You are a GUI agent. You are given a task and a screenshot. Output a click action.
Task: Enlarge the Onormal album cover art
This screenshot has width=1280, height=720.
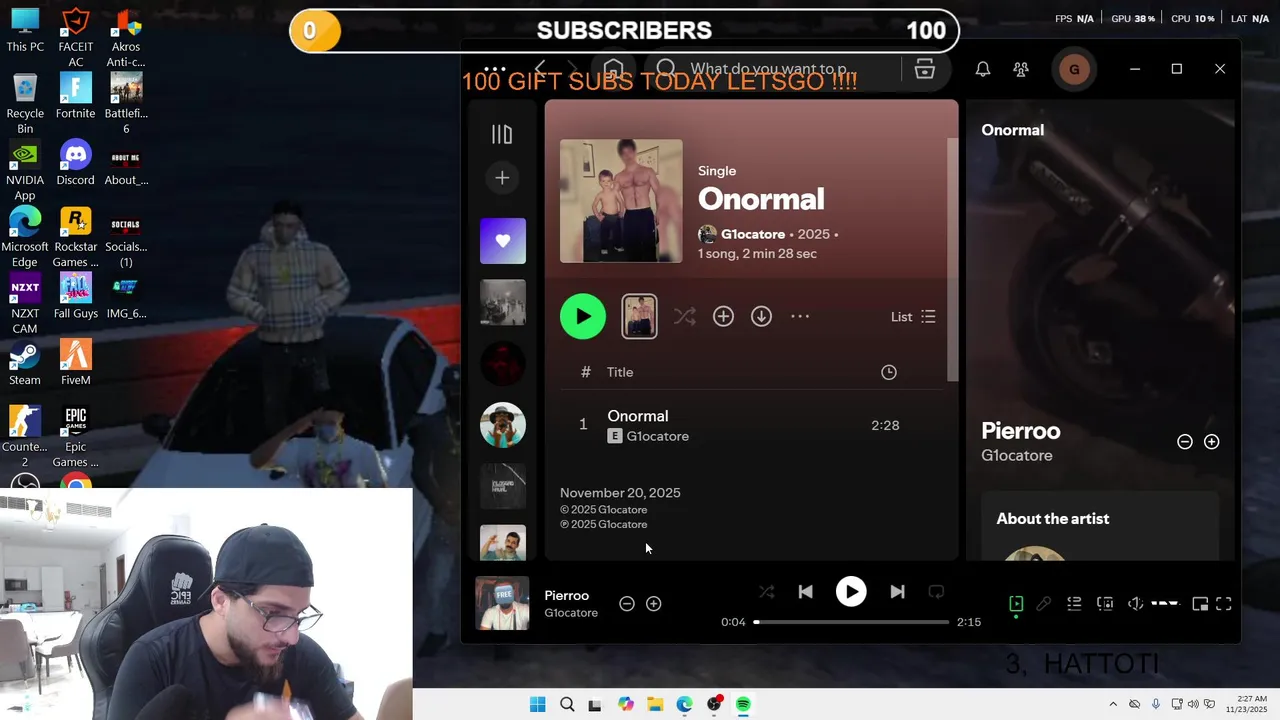(621, 201)
